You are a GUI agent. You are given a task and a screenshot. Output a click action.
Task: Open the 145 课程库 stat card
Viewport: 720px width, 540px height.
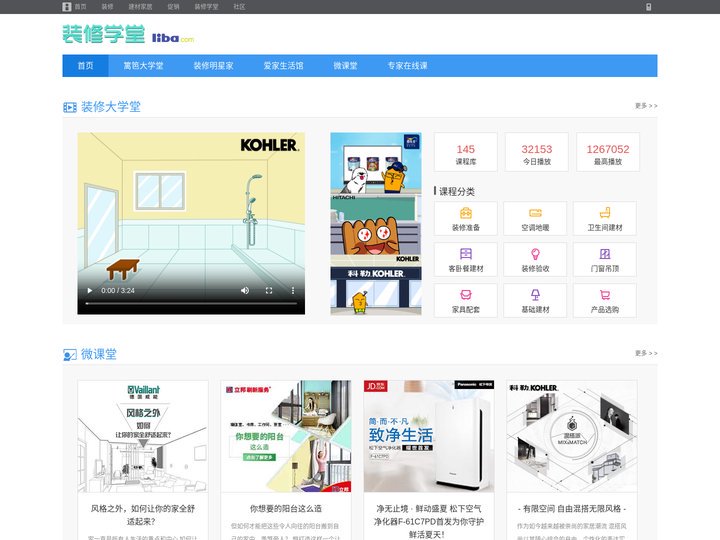466,152
